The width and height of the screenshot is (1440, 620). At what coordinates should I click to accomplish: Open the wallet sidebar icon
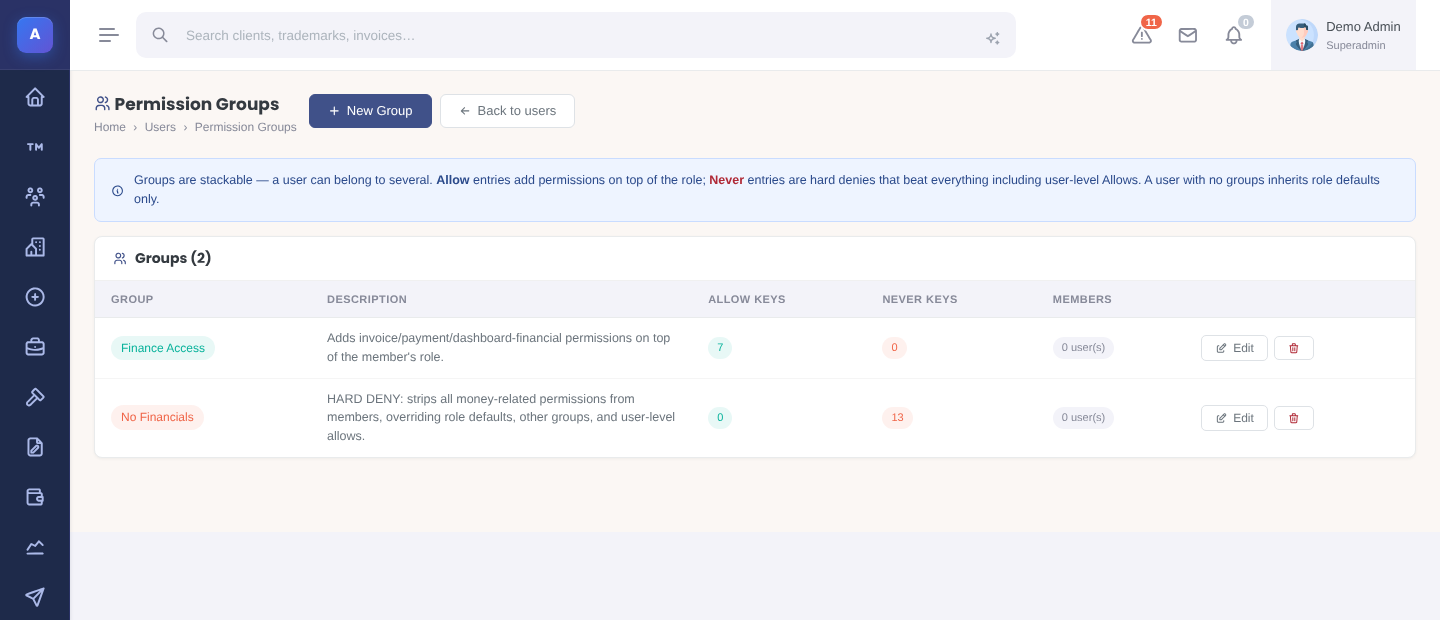pyautogui.click(x=35, y=497)
